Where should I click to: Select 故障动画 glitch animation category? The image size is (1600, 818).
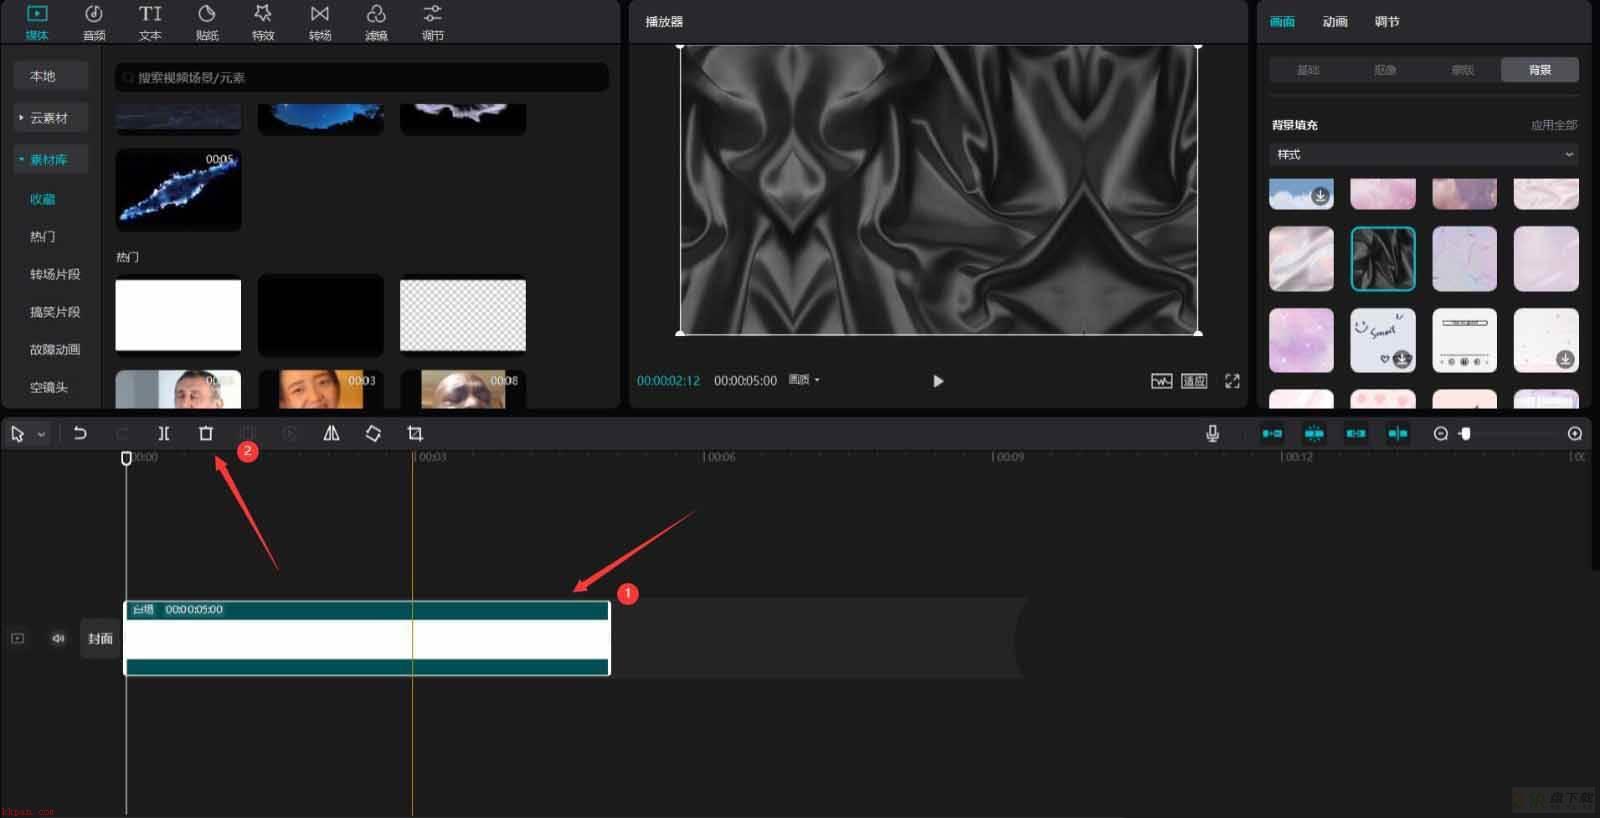pyautogui.click(x=55, y=350)
